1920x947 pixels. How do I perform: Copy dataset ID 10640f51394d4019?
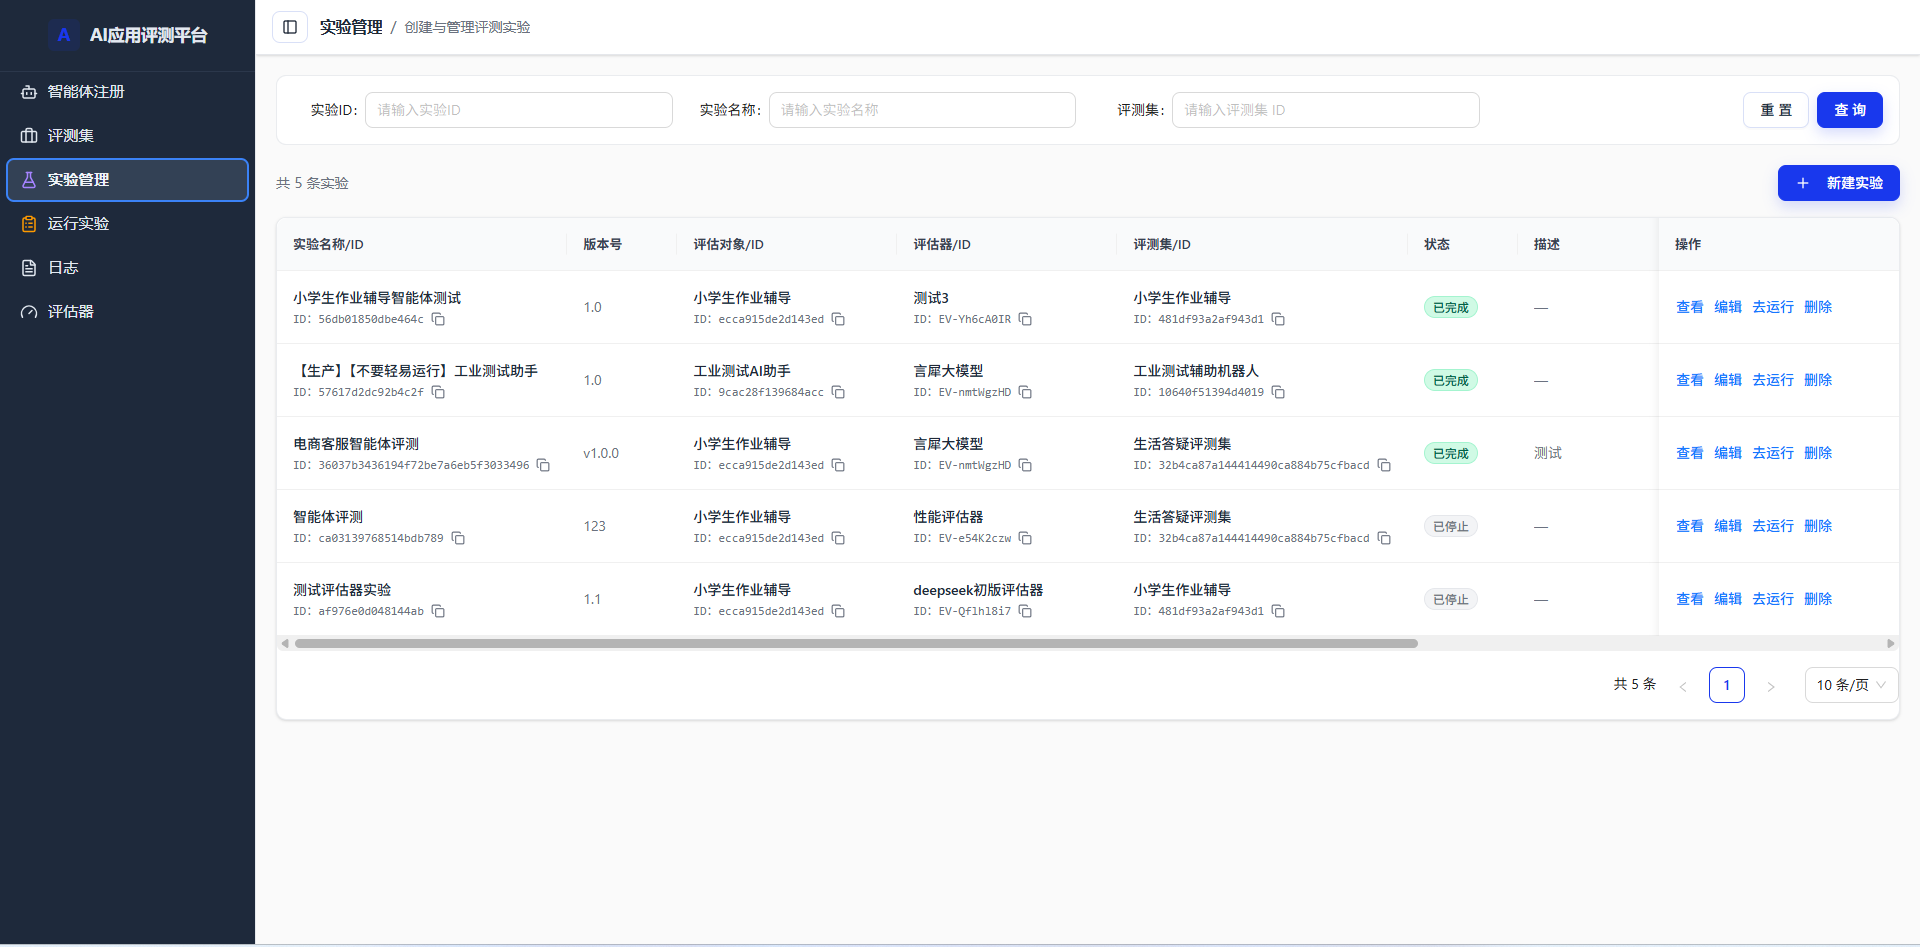(x=1278, y=392)
